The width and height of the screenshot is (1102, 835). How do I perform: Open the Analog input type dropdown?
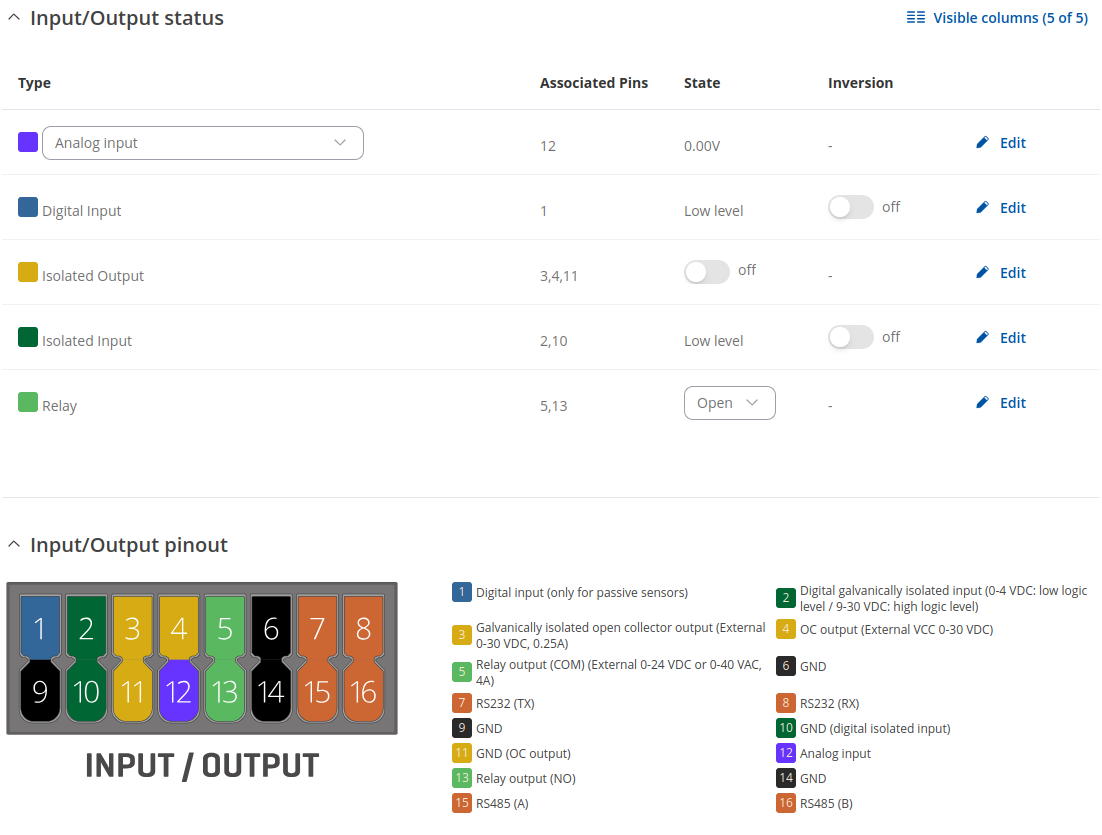point(202,143)
